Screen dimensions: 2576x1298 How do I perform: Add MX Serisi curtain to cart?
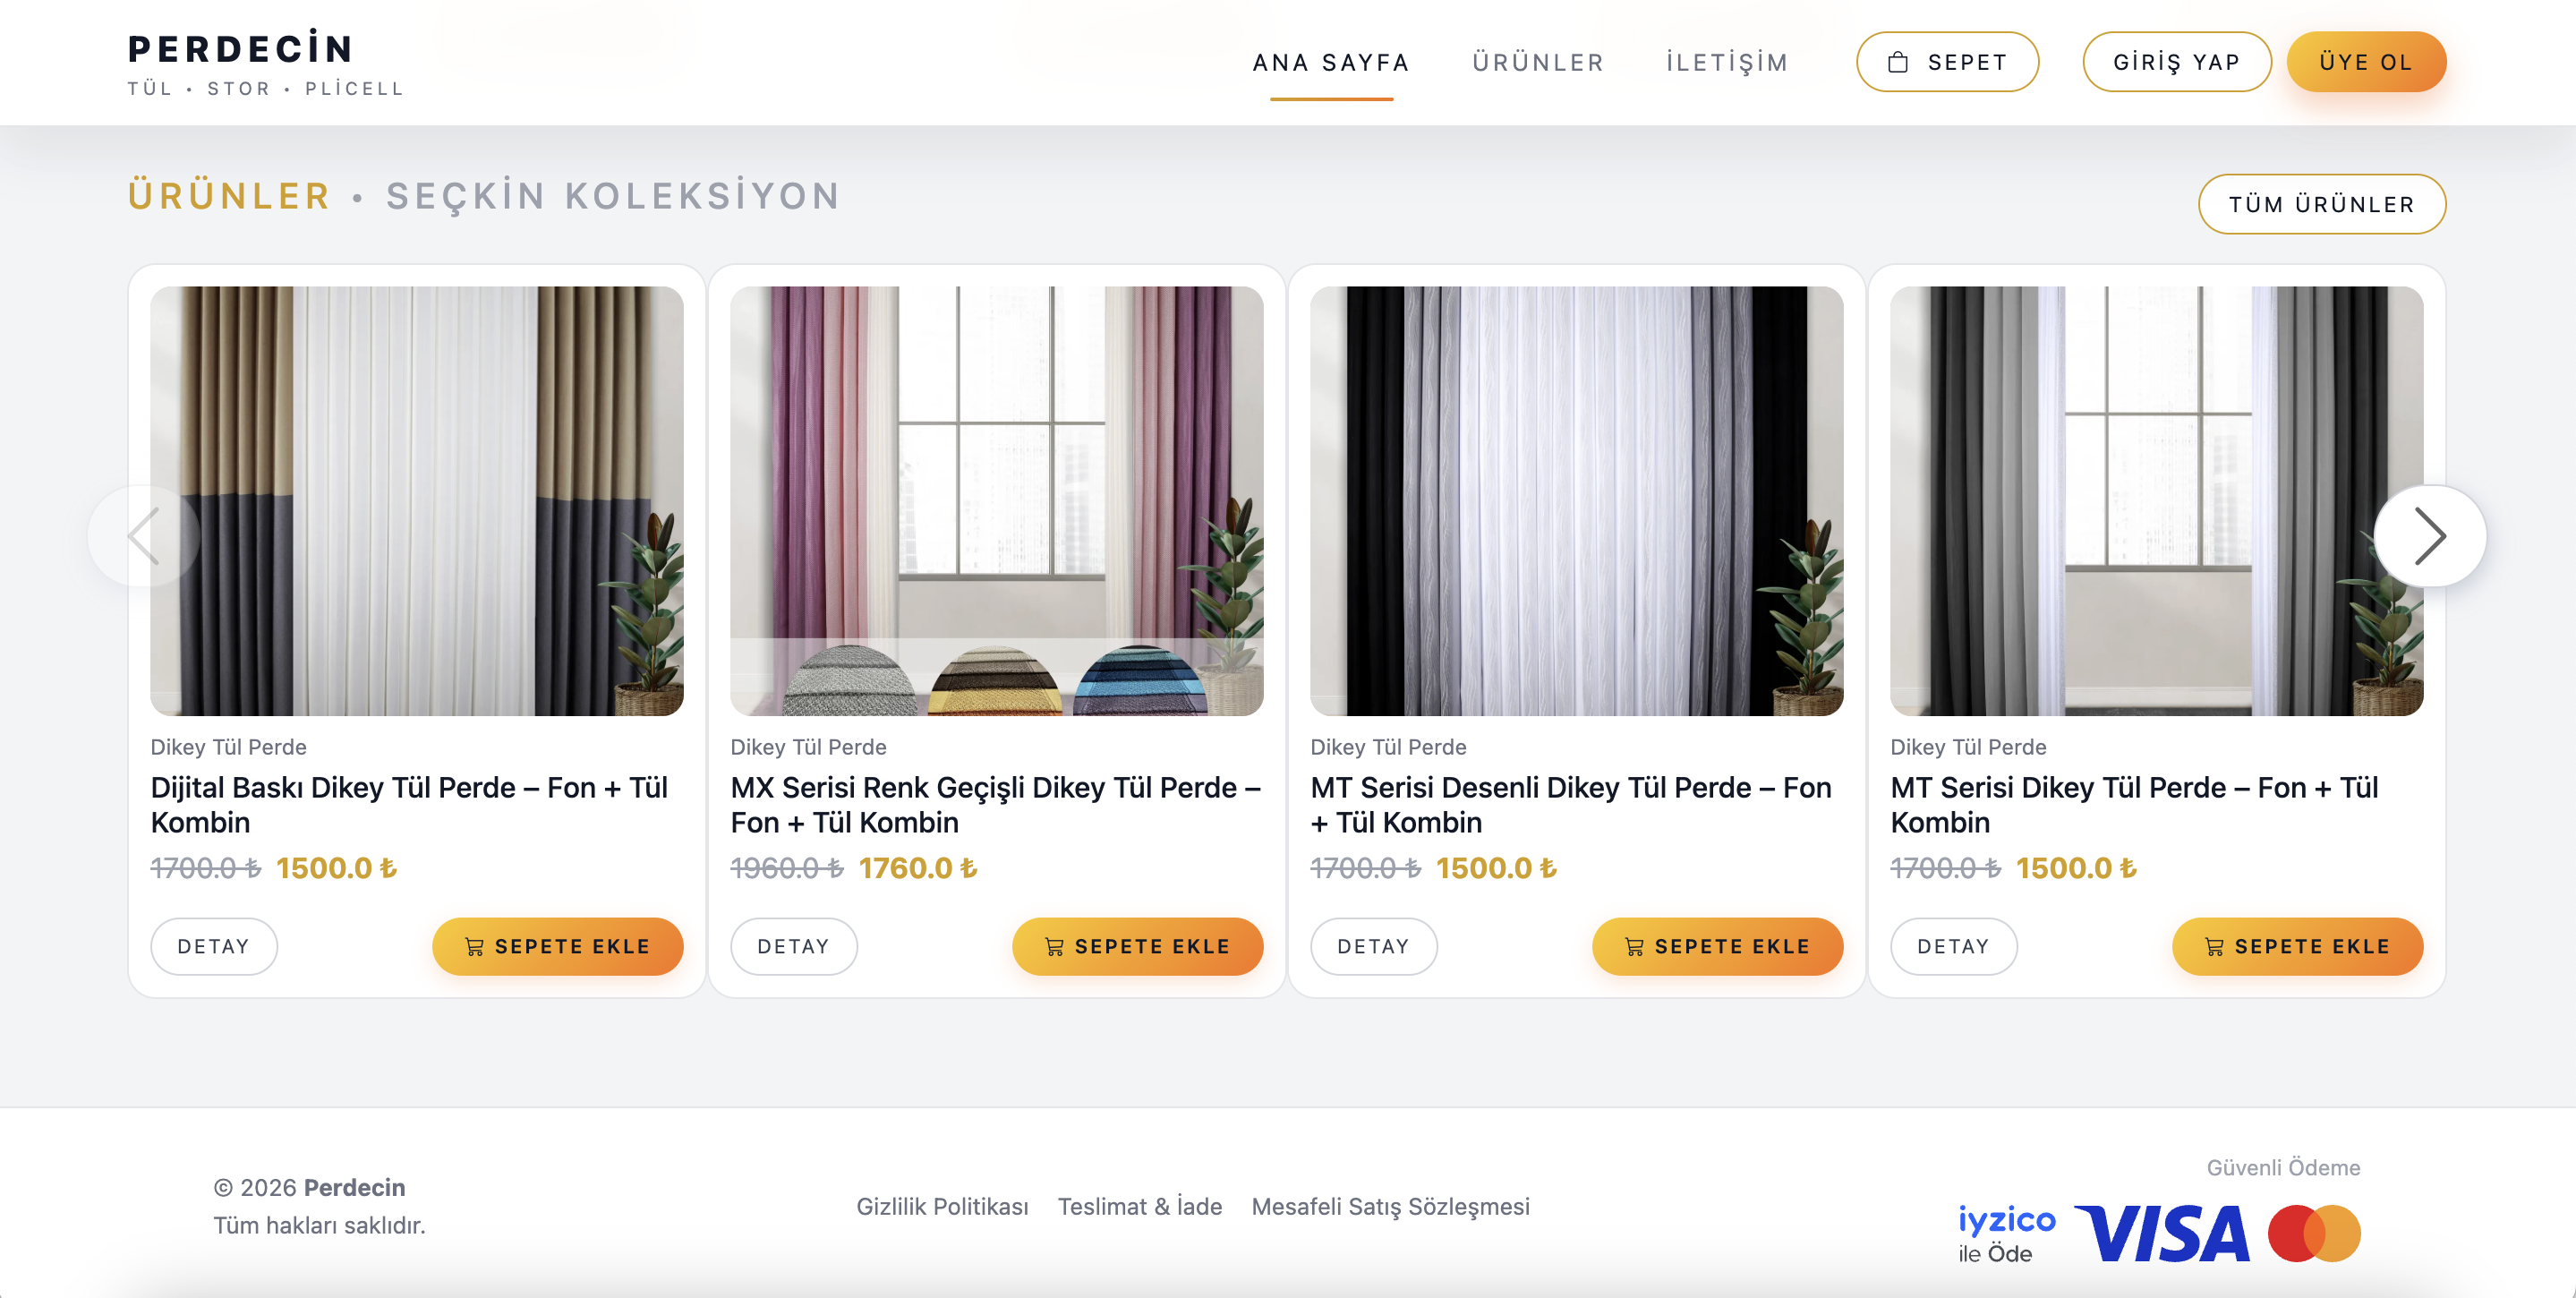(x=1137, y=946)
